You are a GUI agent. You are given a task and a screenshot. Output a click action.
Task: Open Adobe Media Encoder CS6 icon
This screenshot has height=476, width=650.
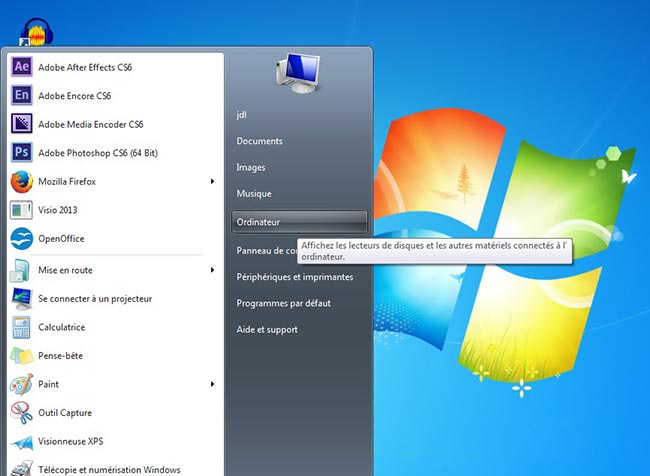click(x=22, y=124)
